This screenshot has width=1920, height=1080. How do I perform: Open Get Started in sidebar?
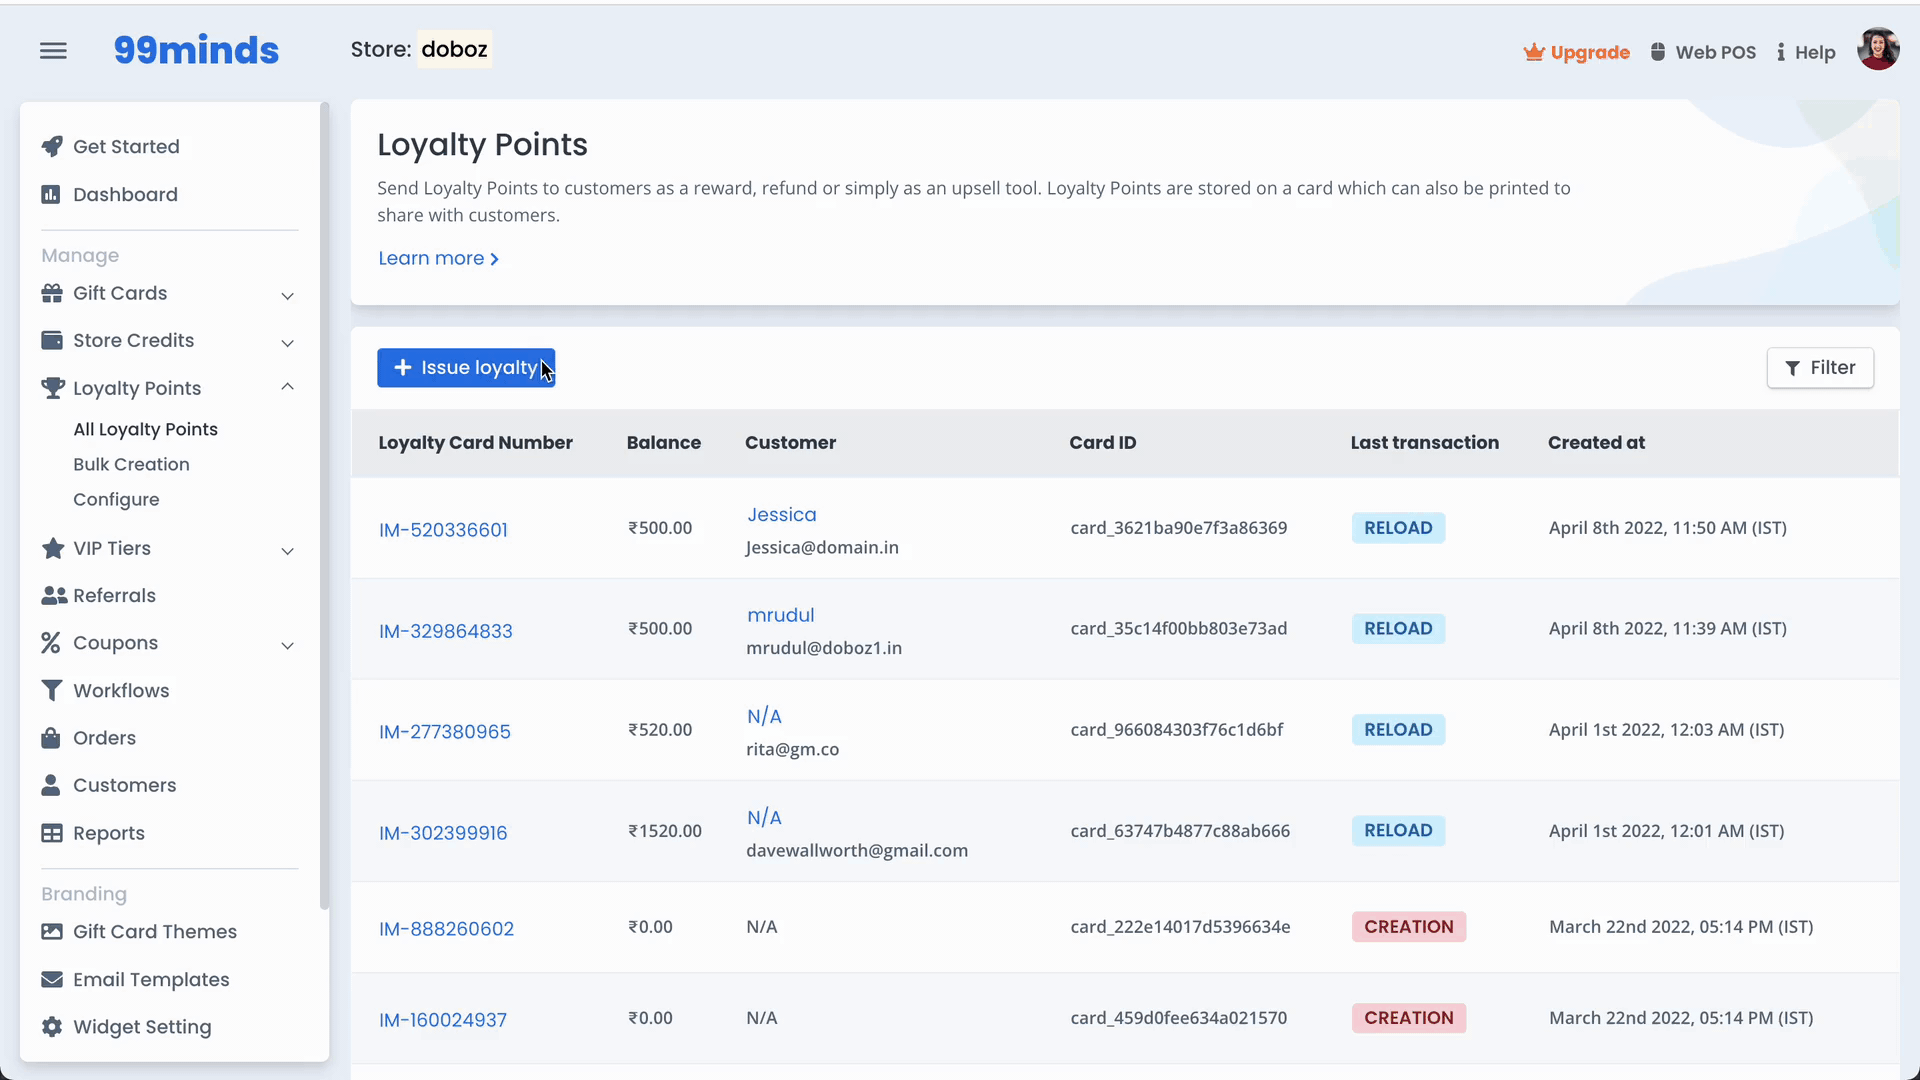126,146
